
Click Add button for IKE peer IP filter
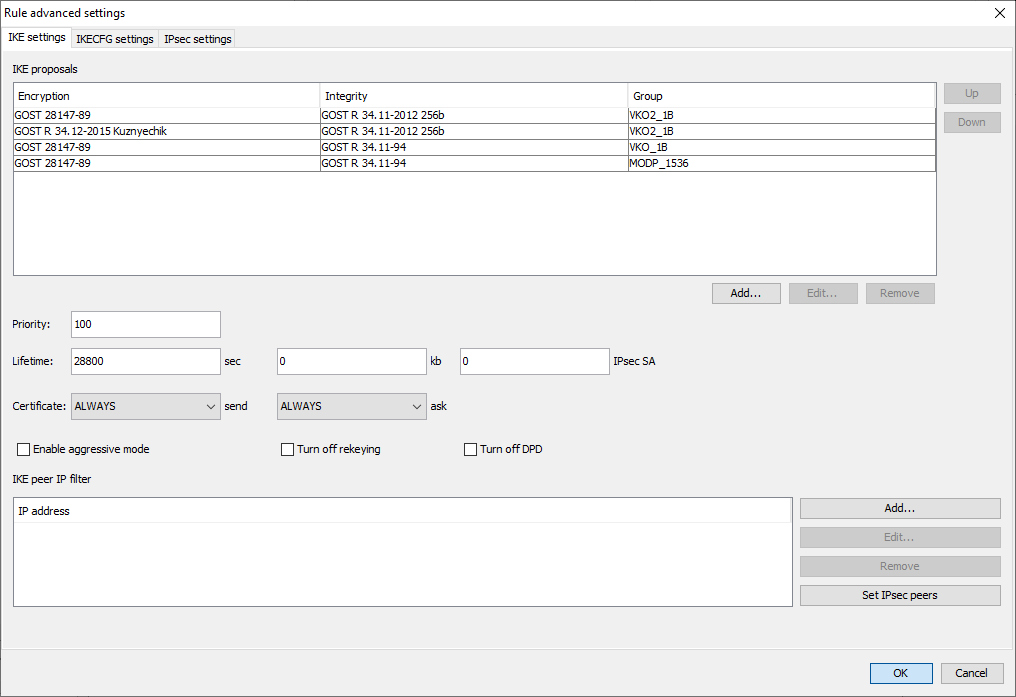pos(899,508)
